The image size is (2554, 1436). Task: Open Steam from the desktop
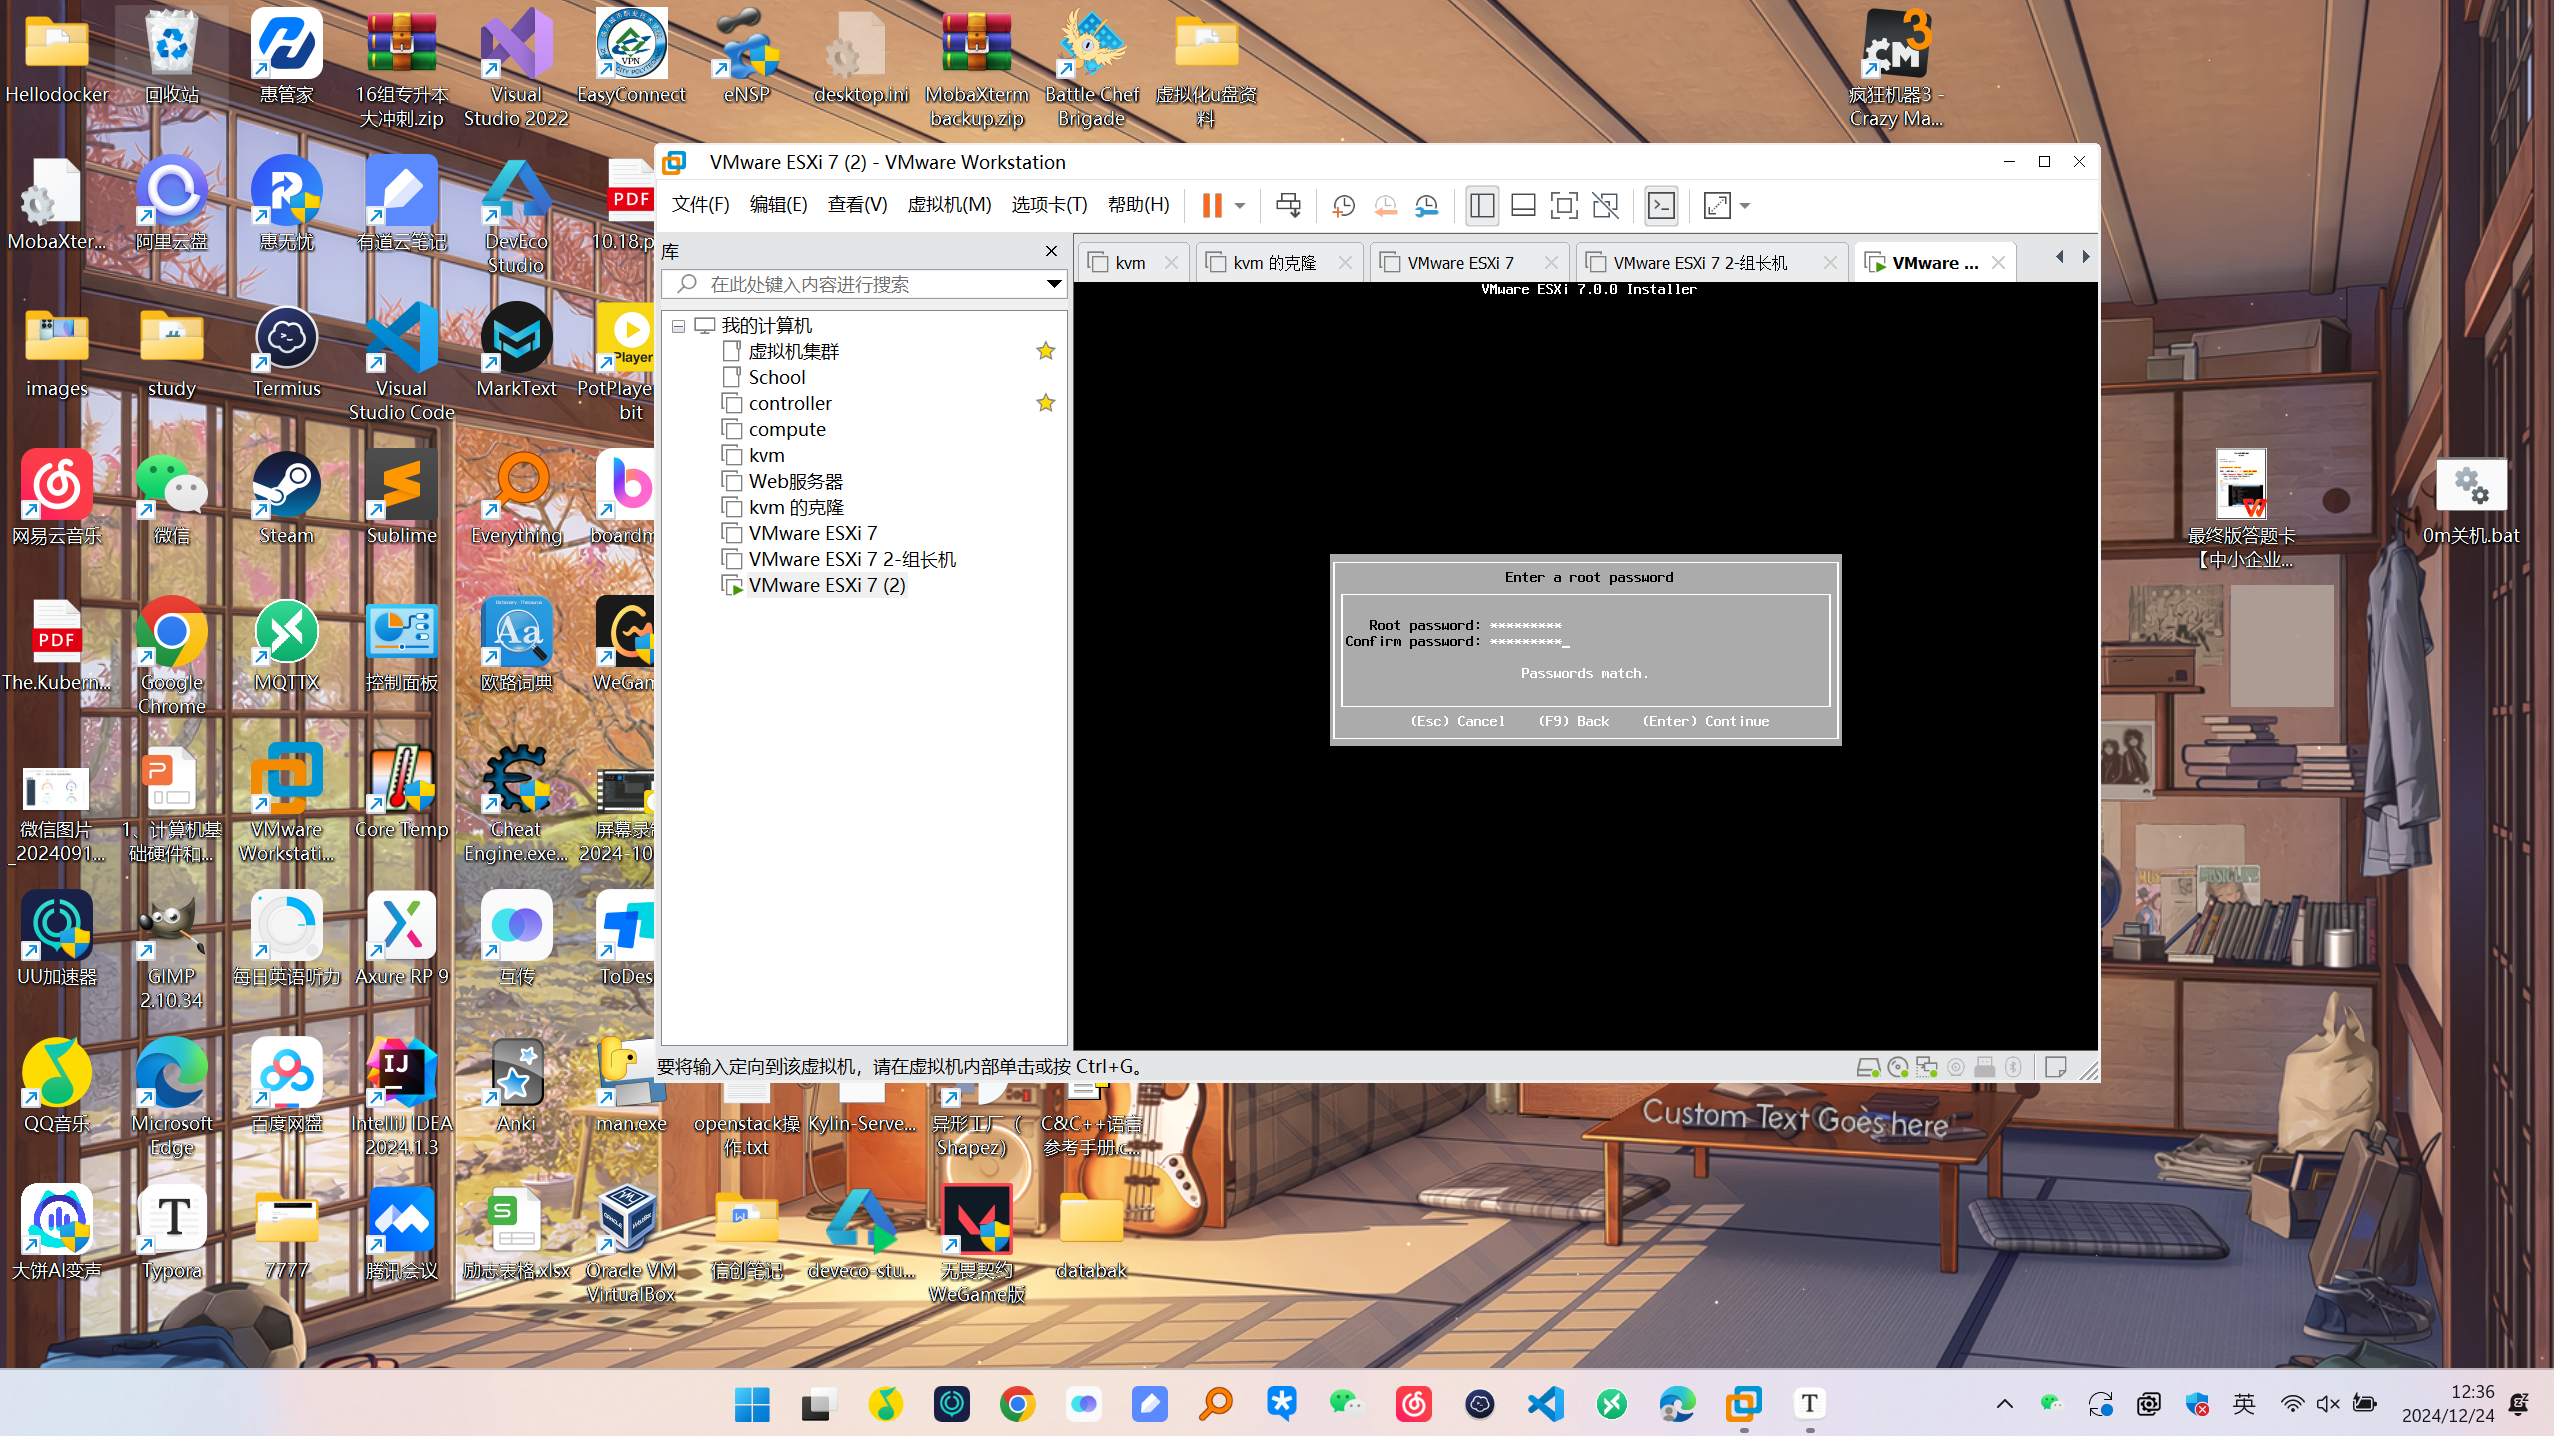pyautogui.click(x=286, y=500)
